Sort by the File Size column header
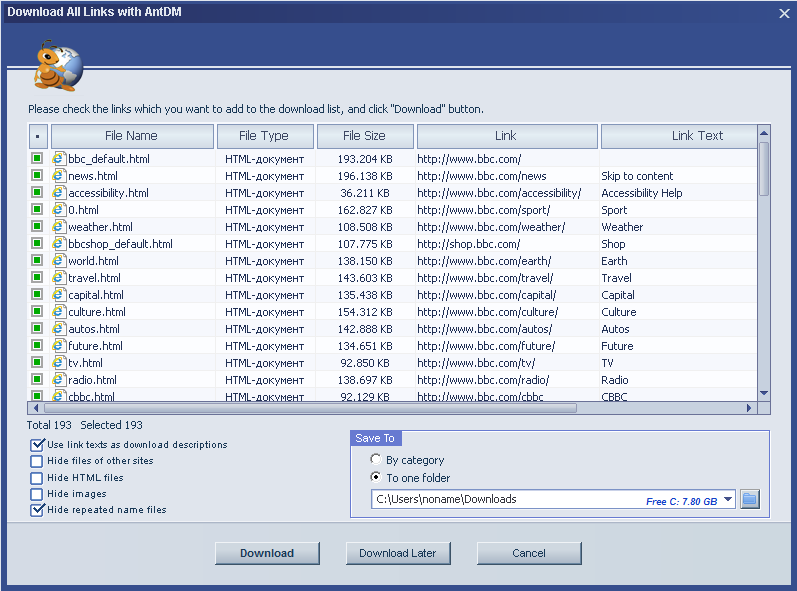 (365, 136)
